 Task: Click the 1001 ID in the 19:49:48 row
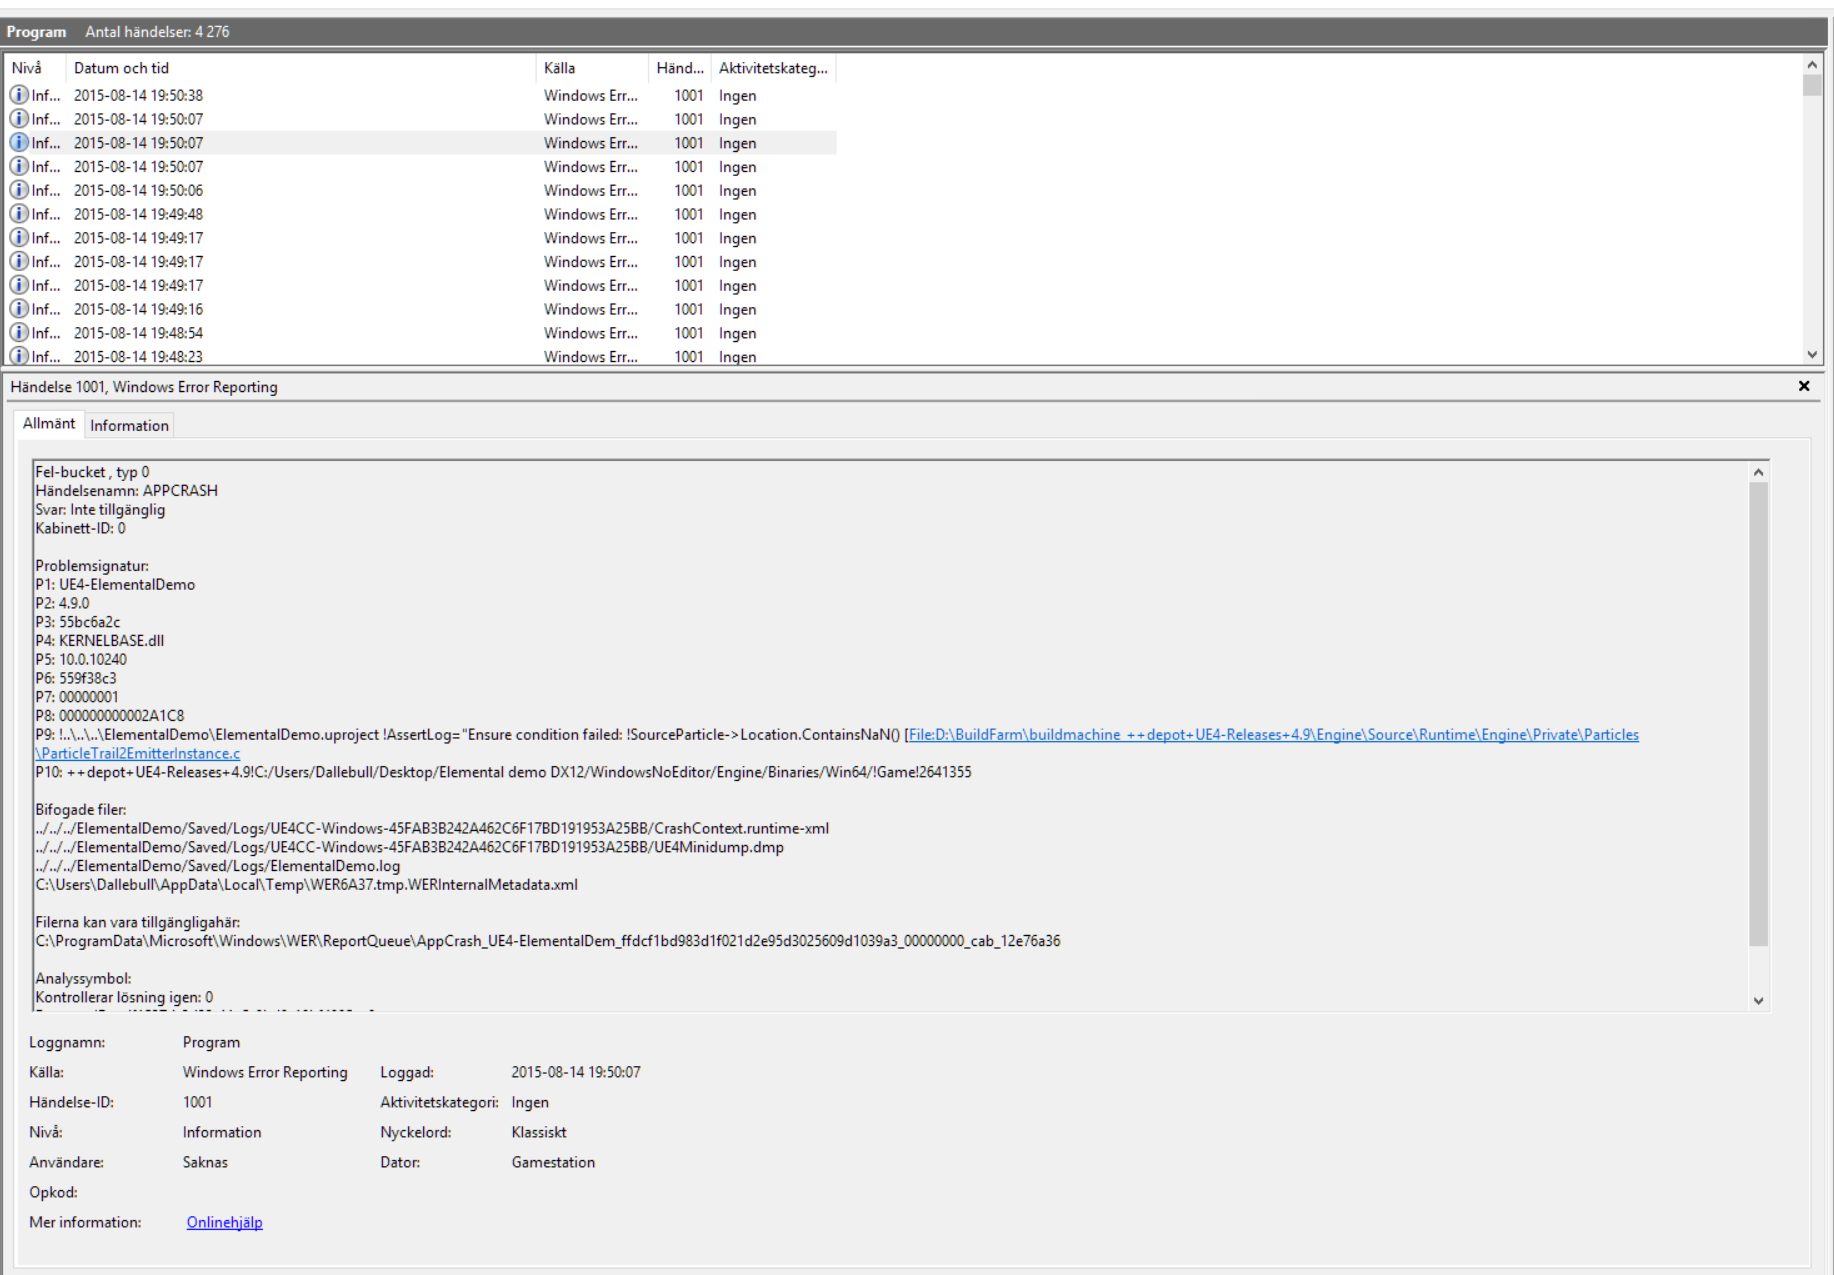click(x=688, y=214)
